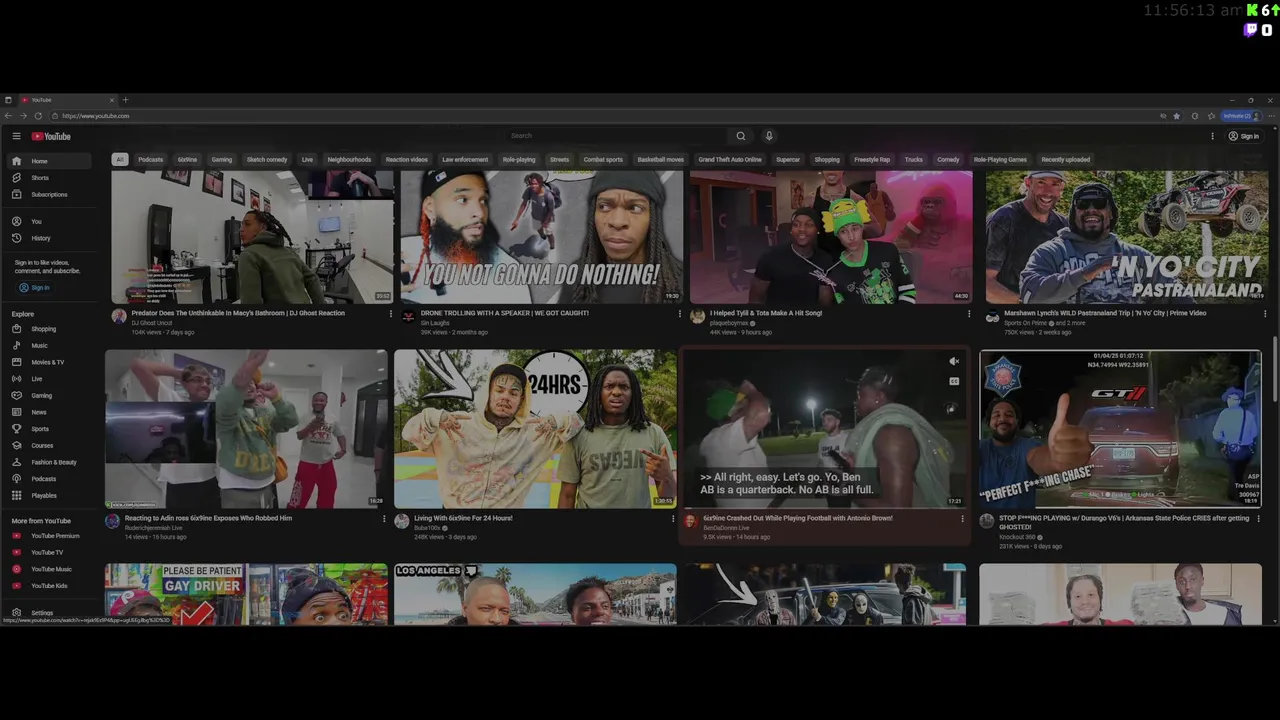Open options for Living With 6ix9ine video
1280x720 pixels.
pos(673,519)
